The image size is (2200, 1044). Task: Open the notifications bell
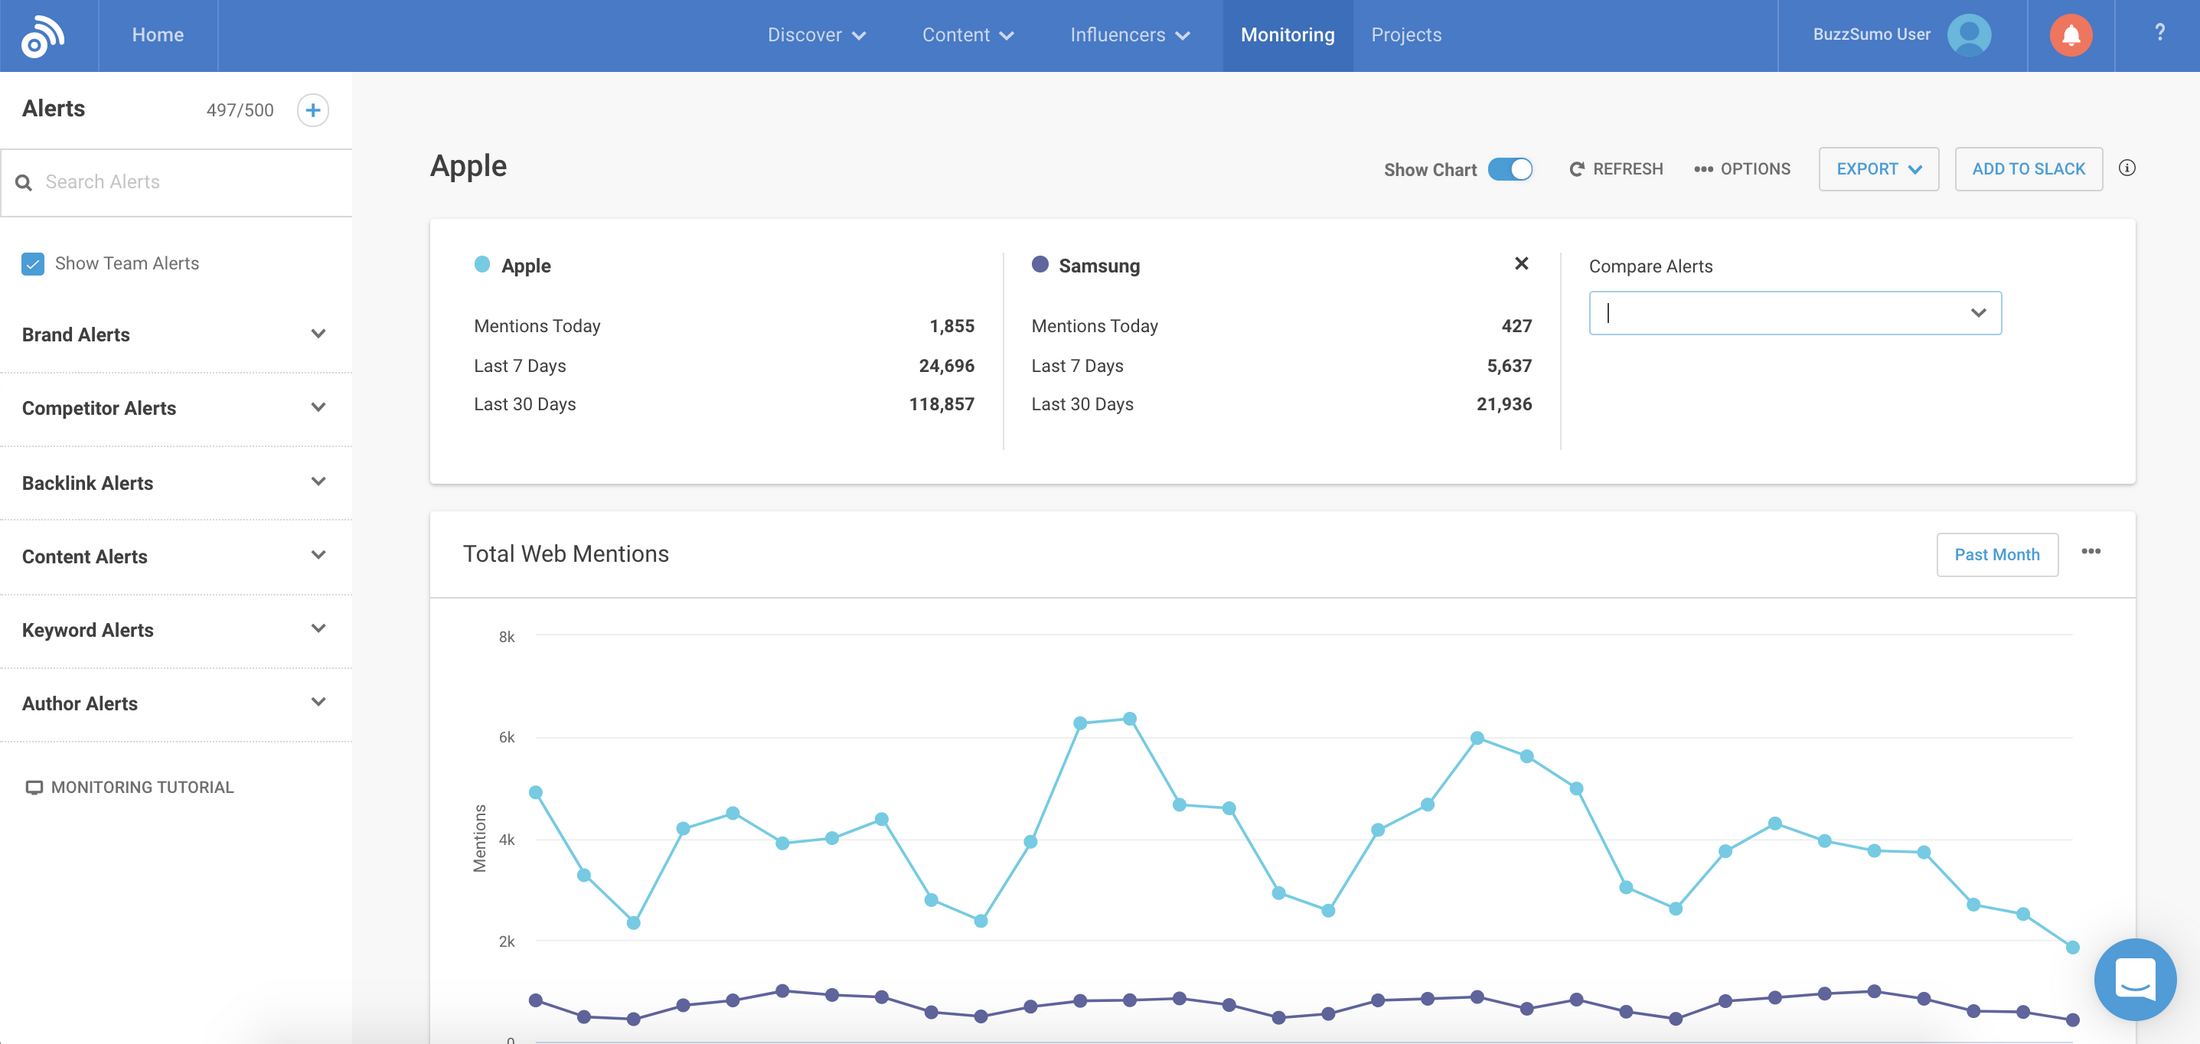(x=2071, y=35)
